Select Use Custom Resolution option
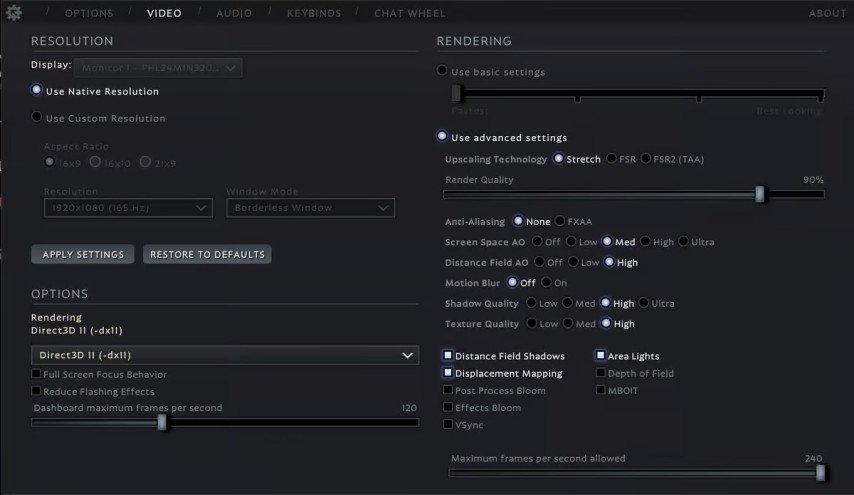The height and width of the screenshot is (495, 854). (x=38, y=118)
